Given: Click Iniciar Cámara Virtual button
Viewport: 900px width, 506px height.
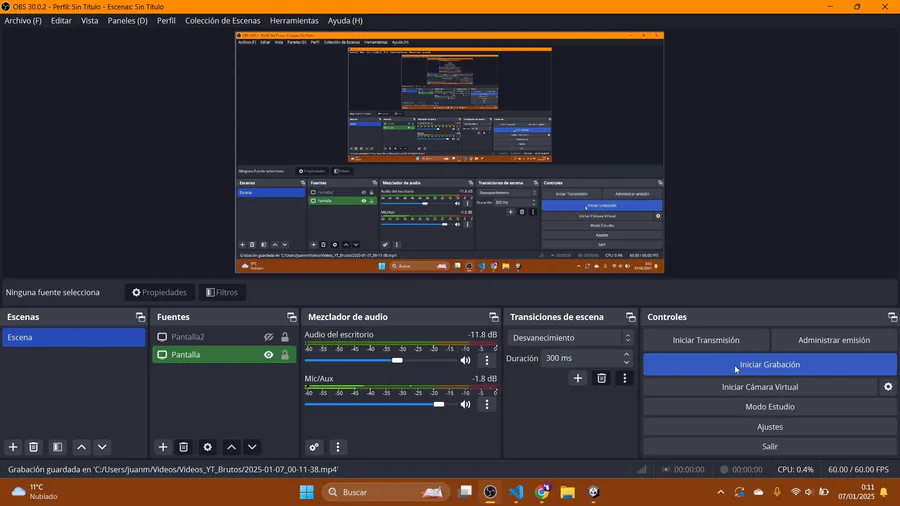Looking at the screenshot, I should pyautogui.click(x=760, y=387).
